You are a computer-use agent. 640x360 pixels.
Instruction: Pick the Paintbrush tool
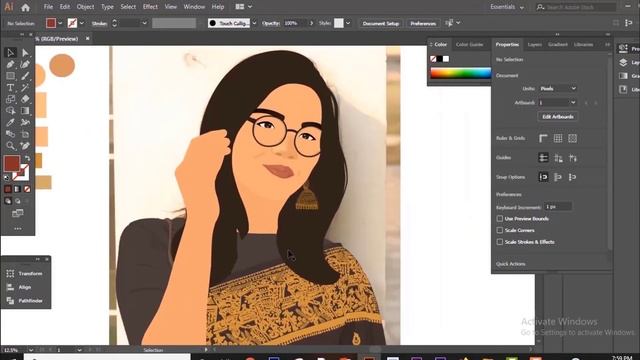tap(25, 76)
